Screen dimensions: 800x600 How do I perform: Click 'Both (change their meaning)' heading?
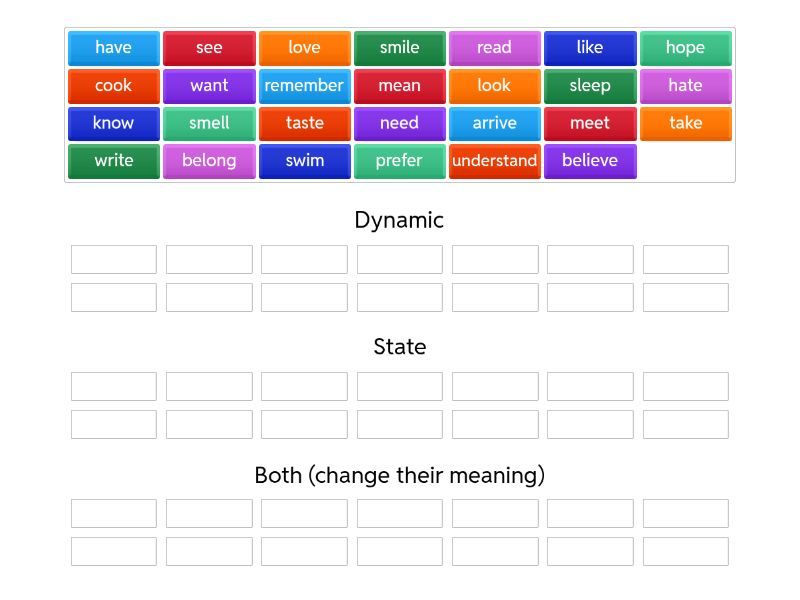click(399, 475)
